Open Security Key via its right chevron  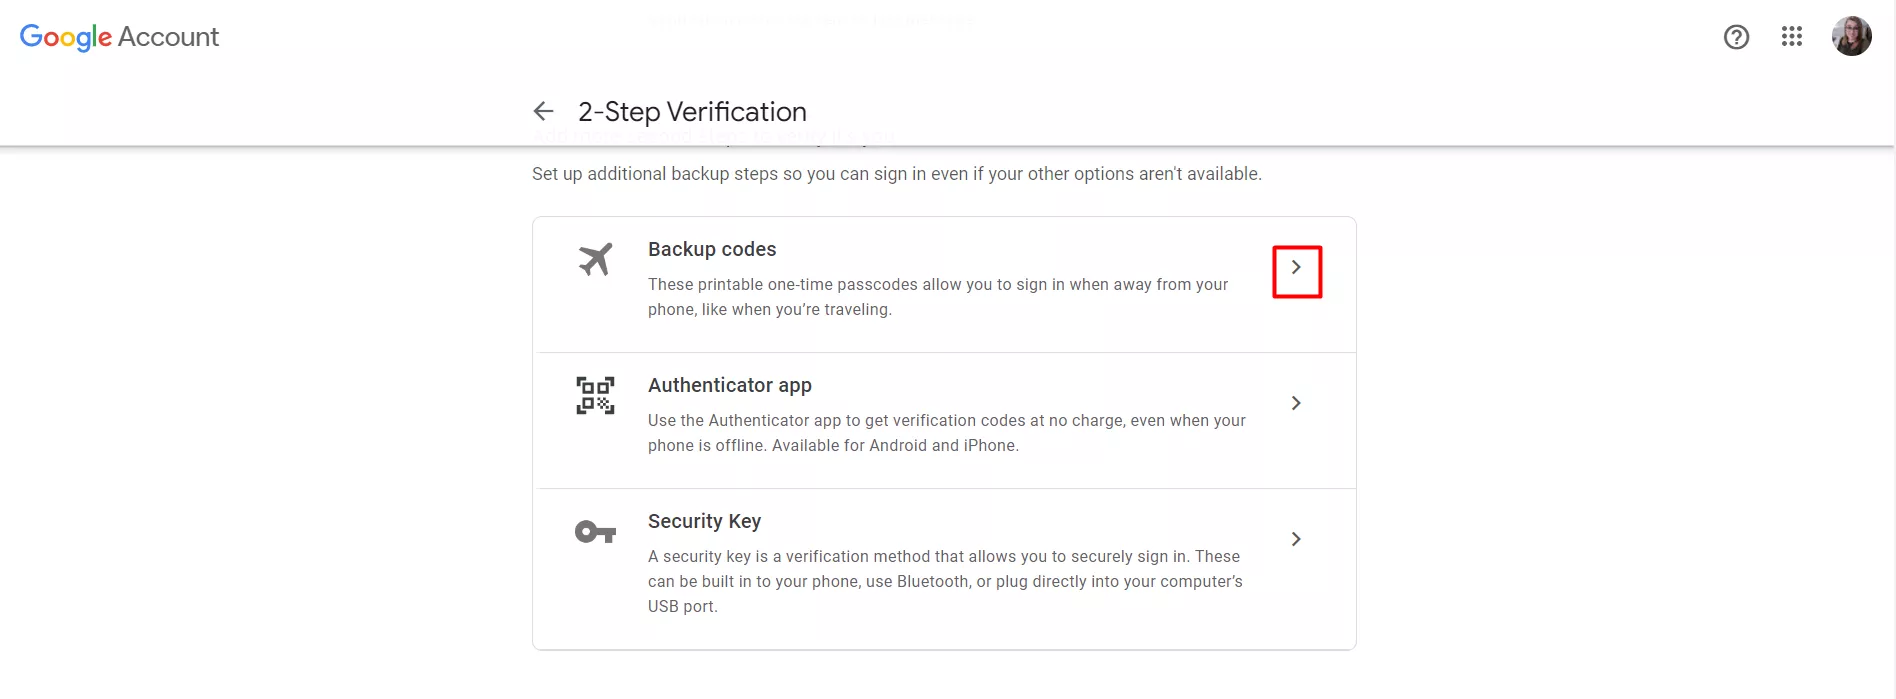pyautogui.click(x=1296, y=539)
